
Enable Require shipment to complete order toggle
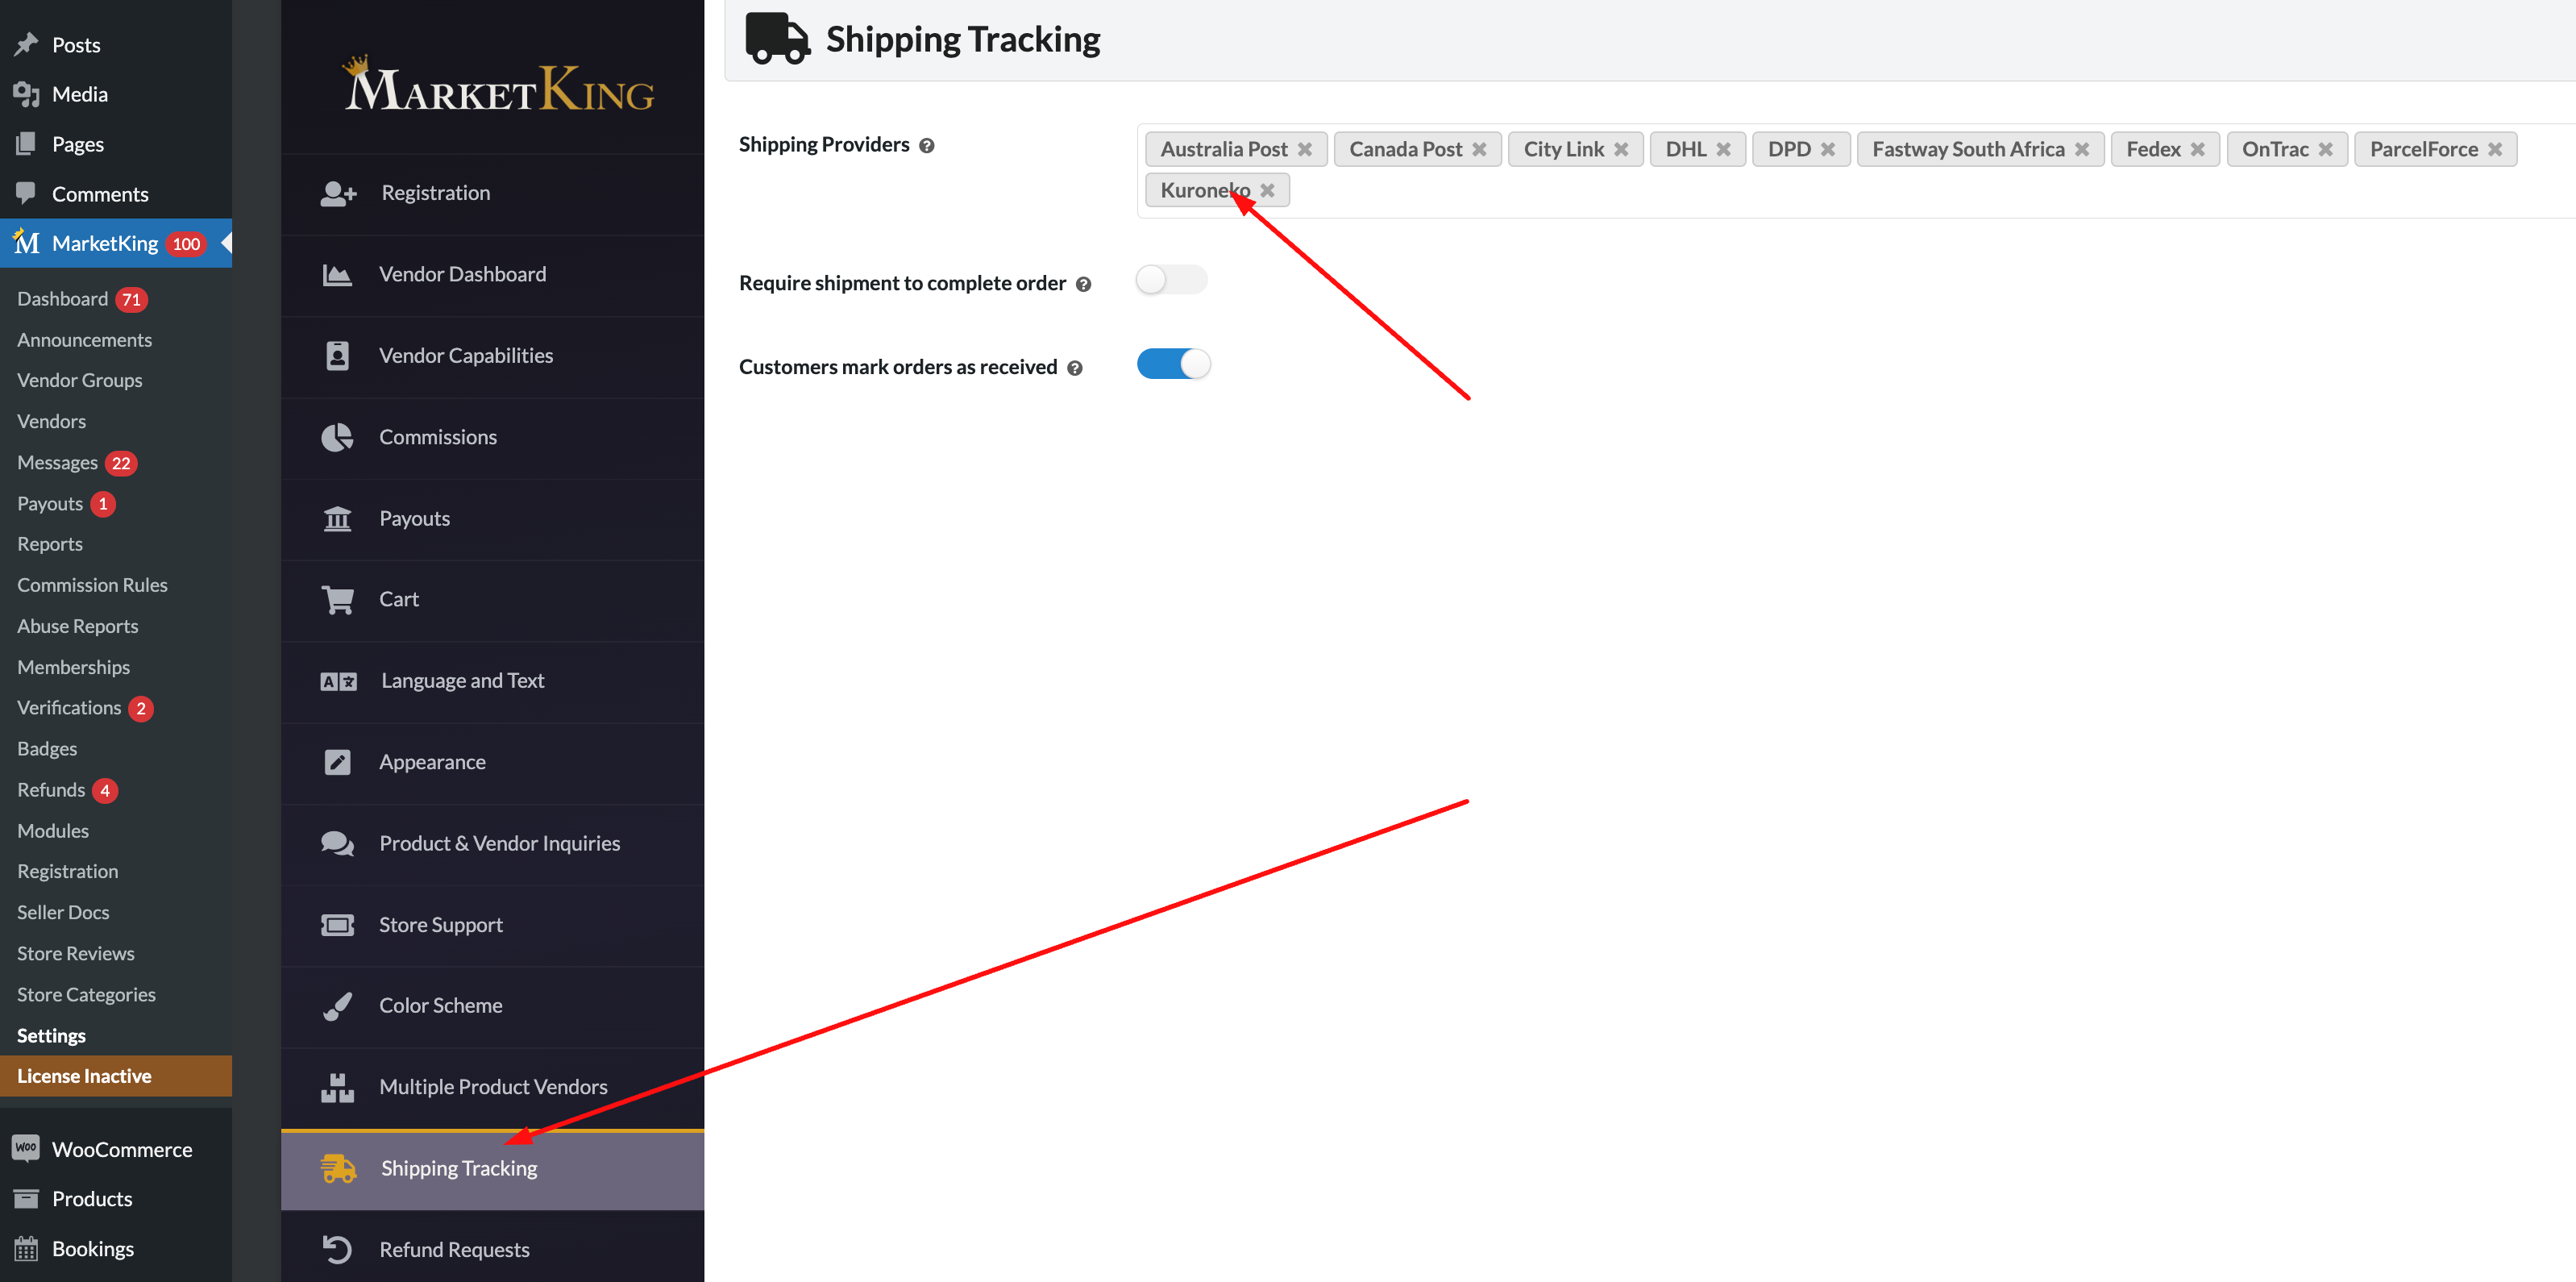[1172, 280]
